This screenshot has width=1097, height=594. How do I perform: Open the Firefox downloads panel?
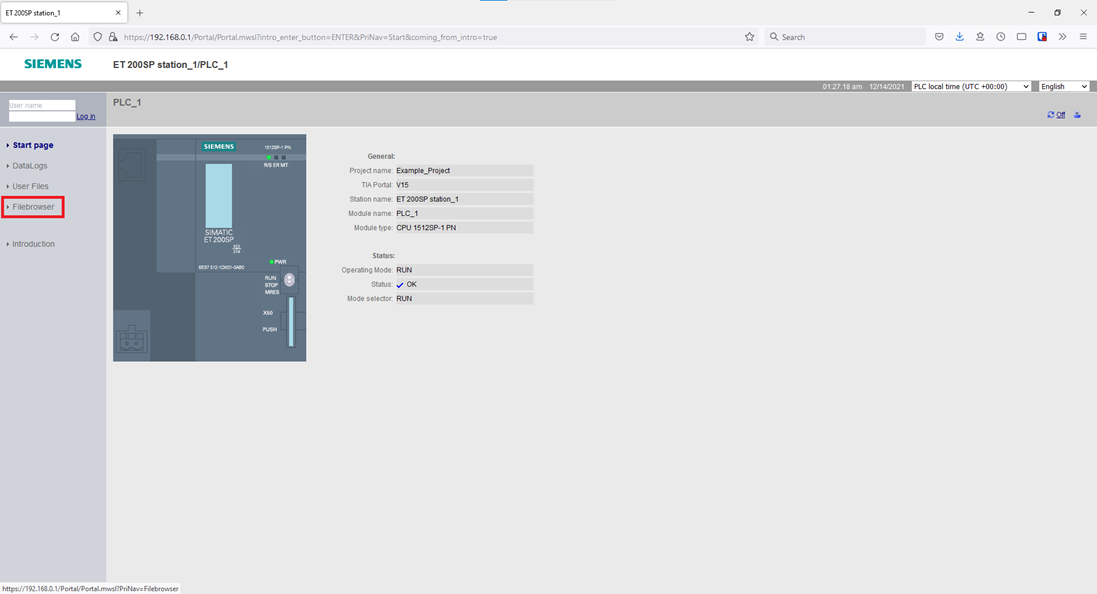pos(959,37)
